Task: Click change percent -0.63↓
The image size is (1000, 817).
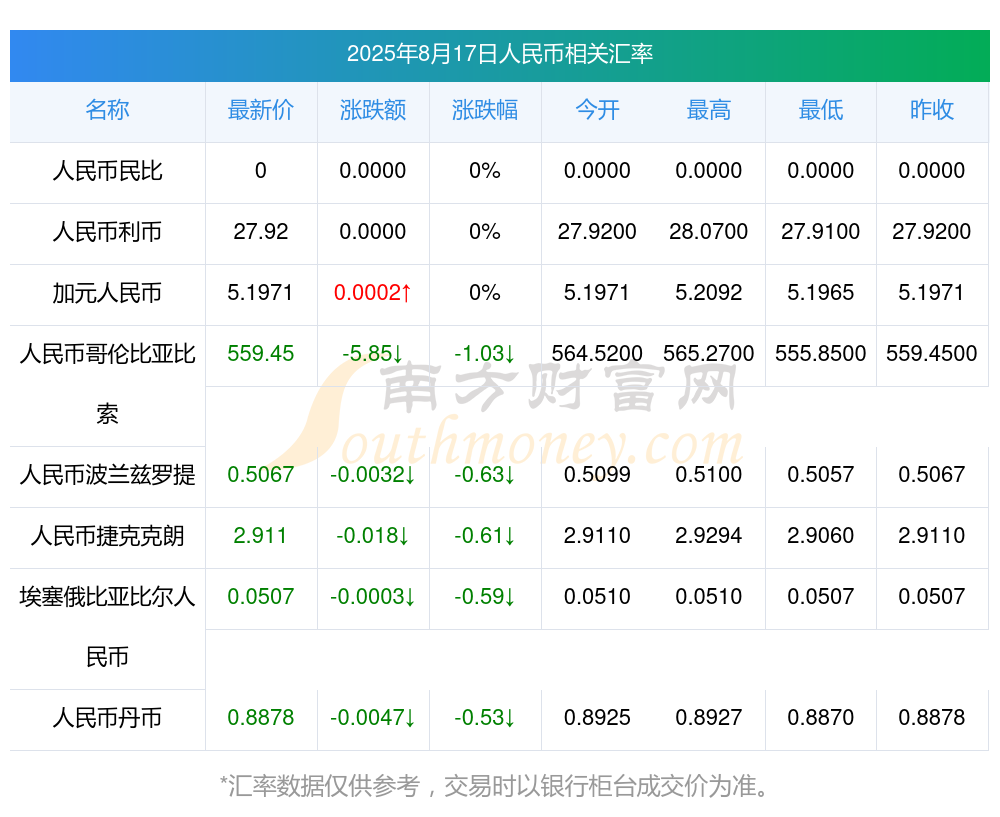Action: click(485, 475)
